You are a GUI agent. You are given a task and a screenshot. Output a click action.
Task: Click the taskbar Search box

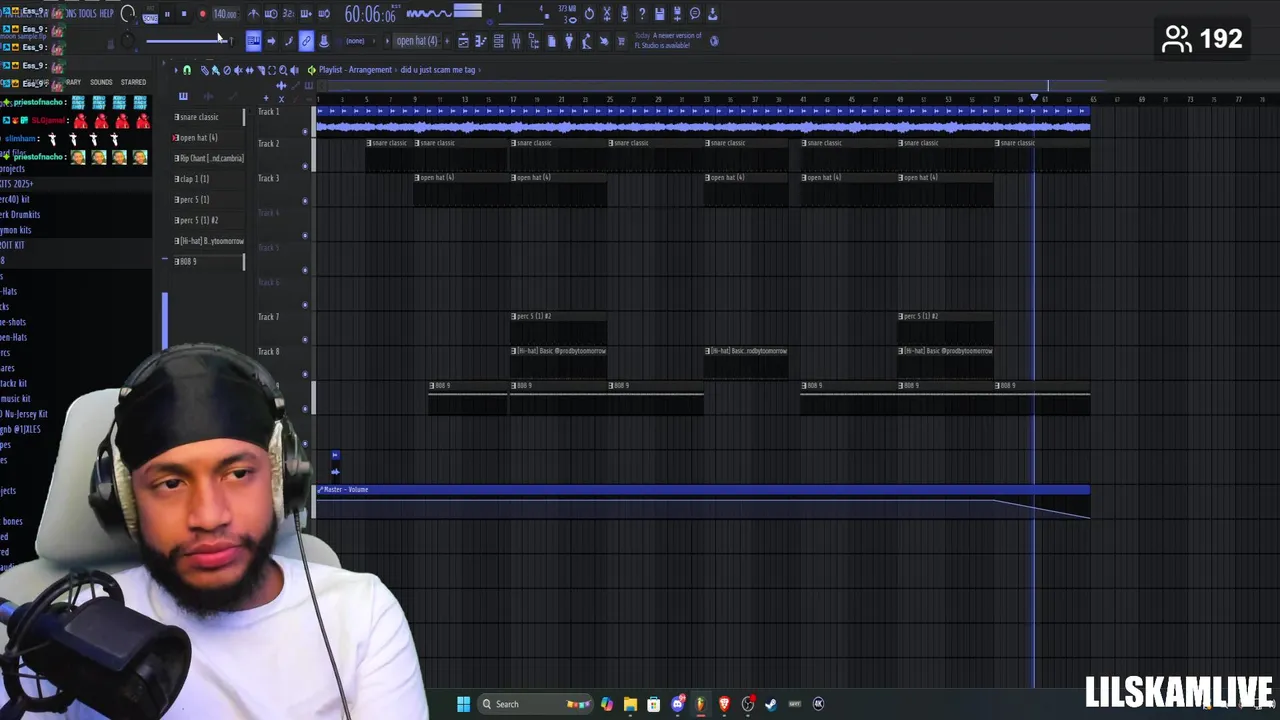pyautogui.click(x=535, y=704)
